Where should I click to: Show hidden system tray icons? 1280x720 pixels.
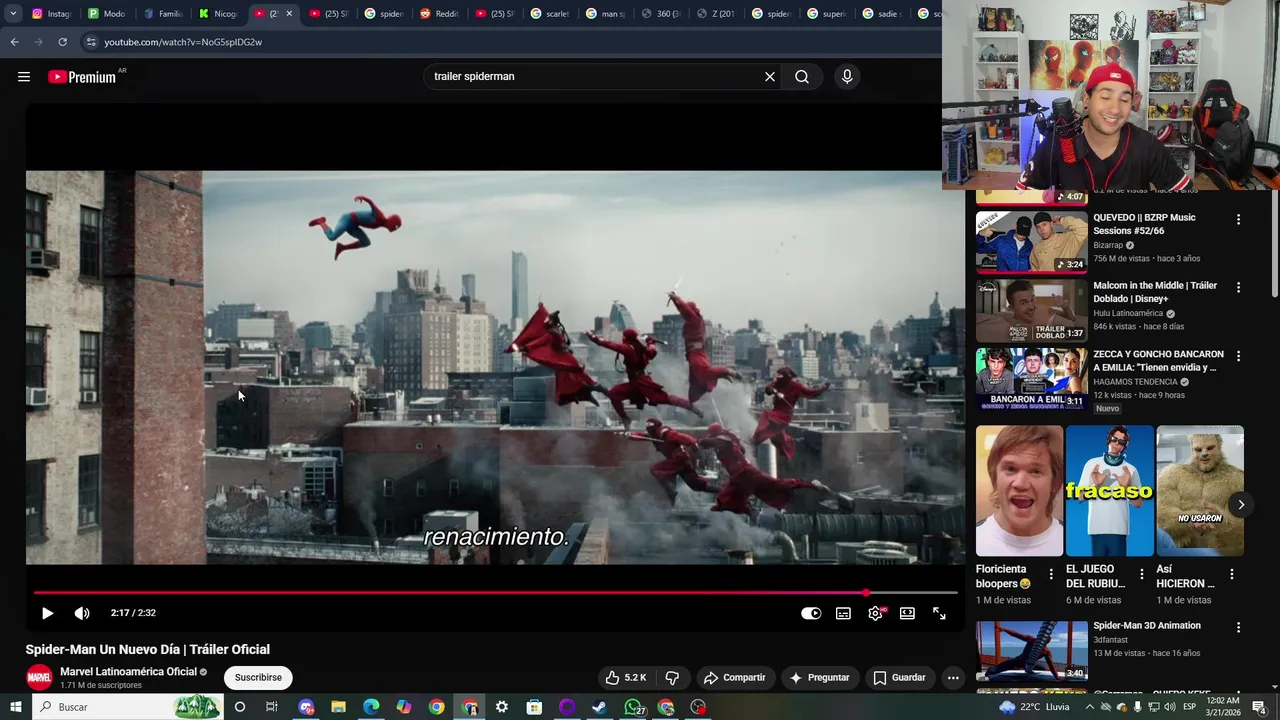1090,707
